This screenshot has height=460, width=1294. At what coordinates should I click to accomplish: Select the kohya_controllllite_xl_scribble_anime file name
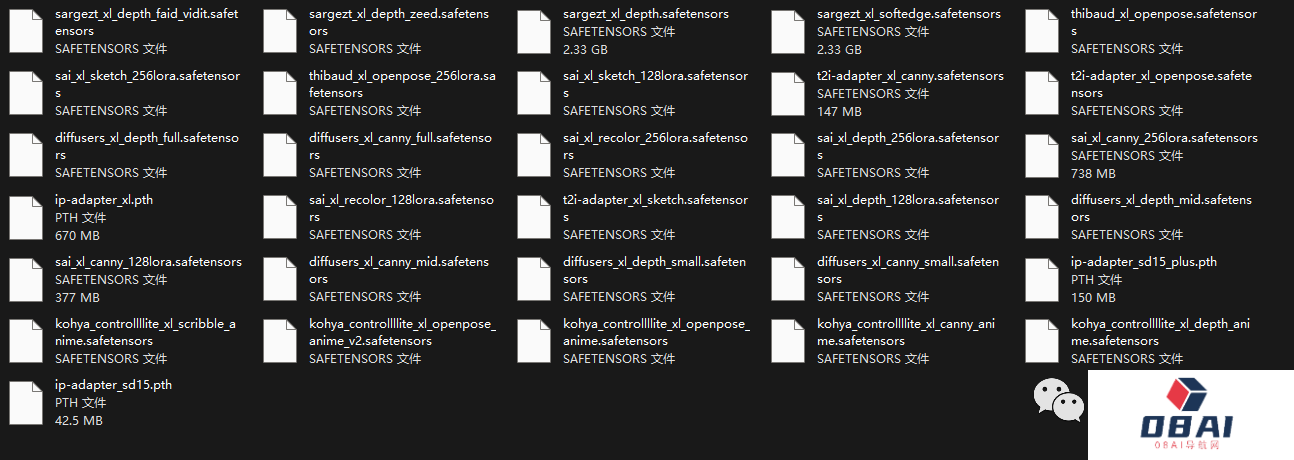(x=146, y=332)
